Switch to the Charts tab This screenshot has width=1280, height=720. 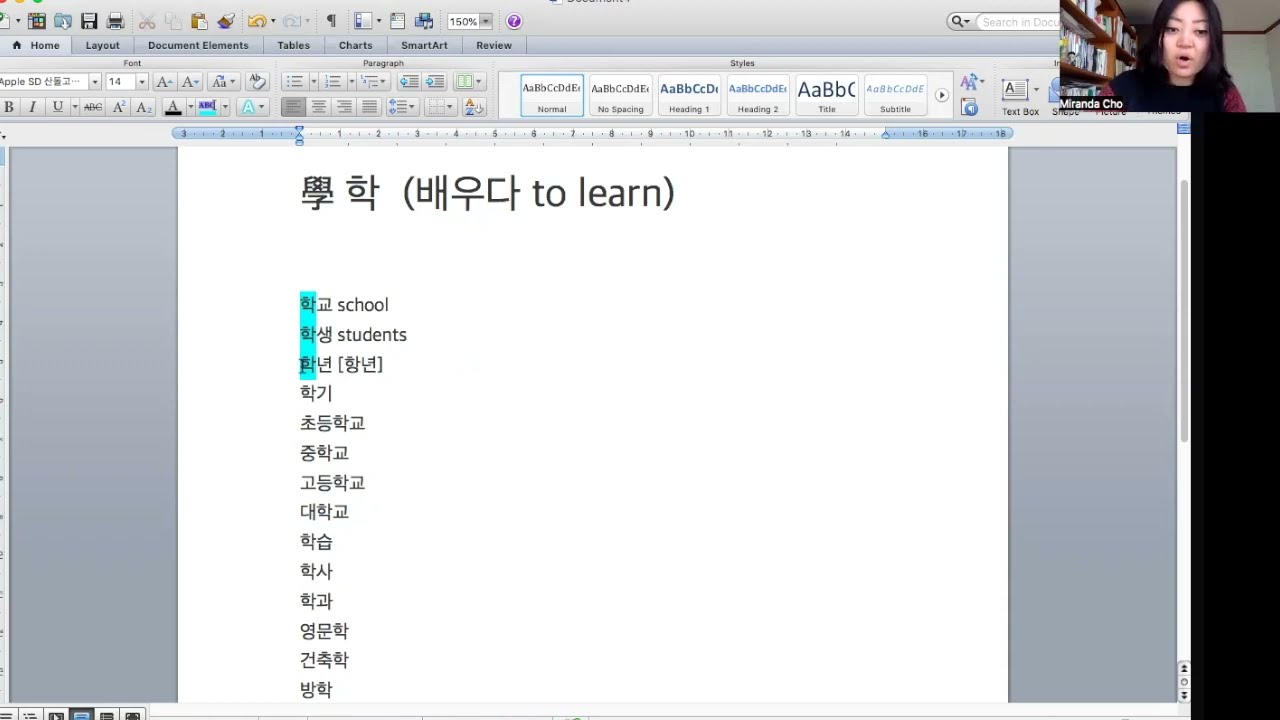point(355,45)
